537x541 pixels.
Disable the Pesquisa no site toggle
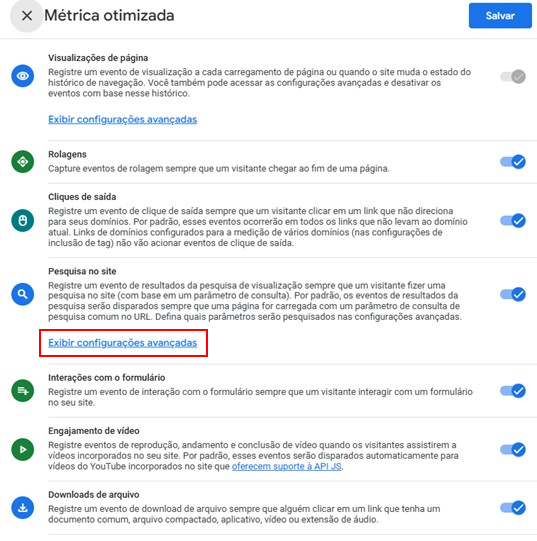click(513, 294)
